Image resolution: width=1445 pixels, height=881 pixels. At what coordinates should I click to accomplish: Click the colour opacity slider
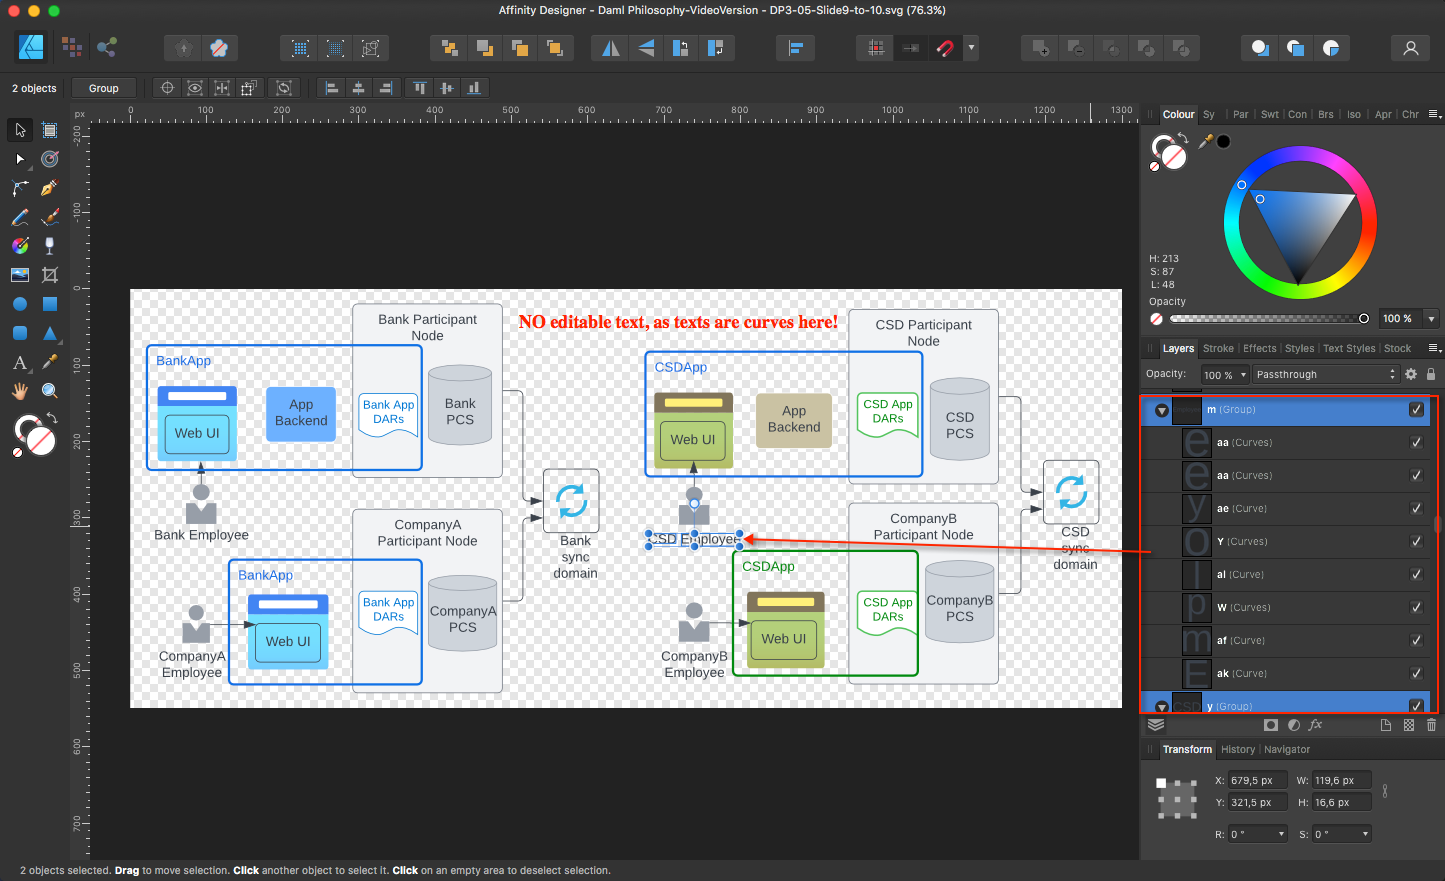[1265, 318]
